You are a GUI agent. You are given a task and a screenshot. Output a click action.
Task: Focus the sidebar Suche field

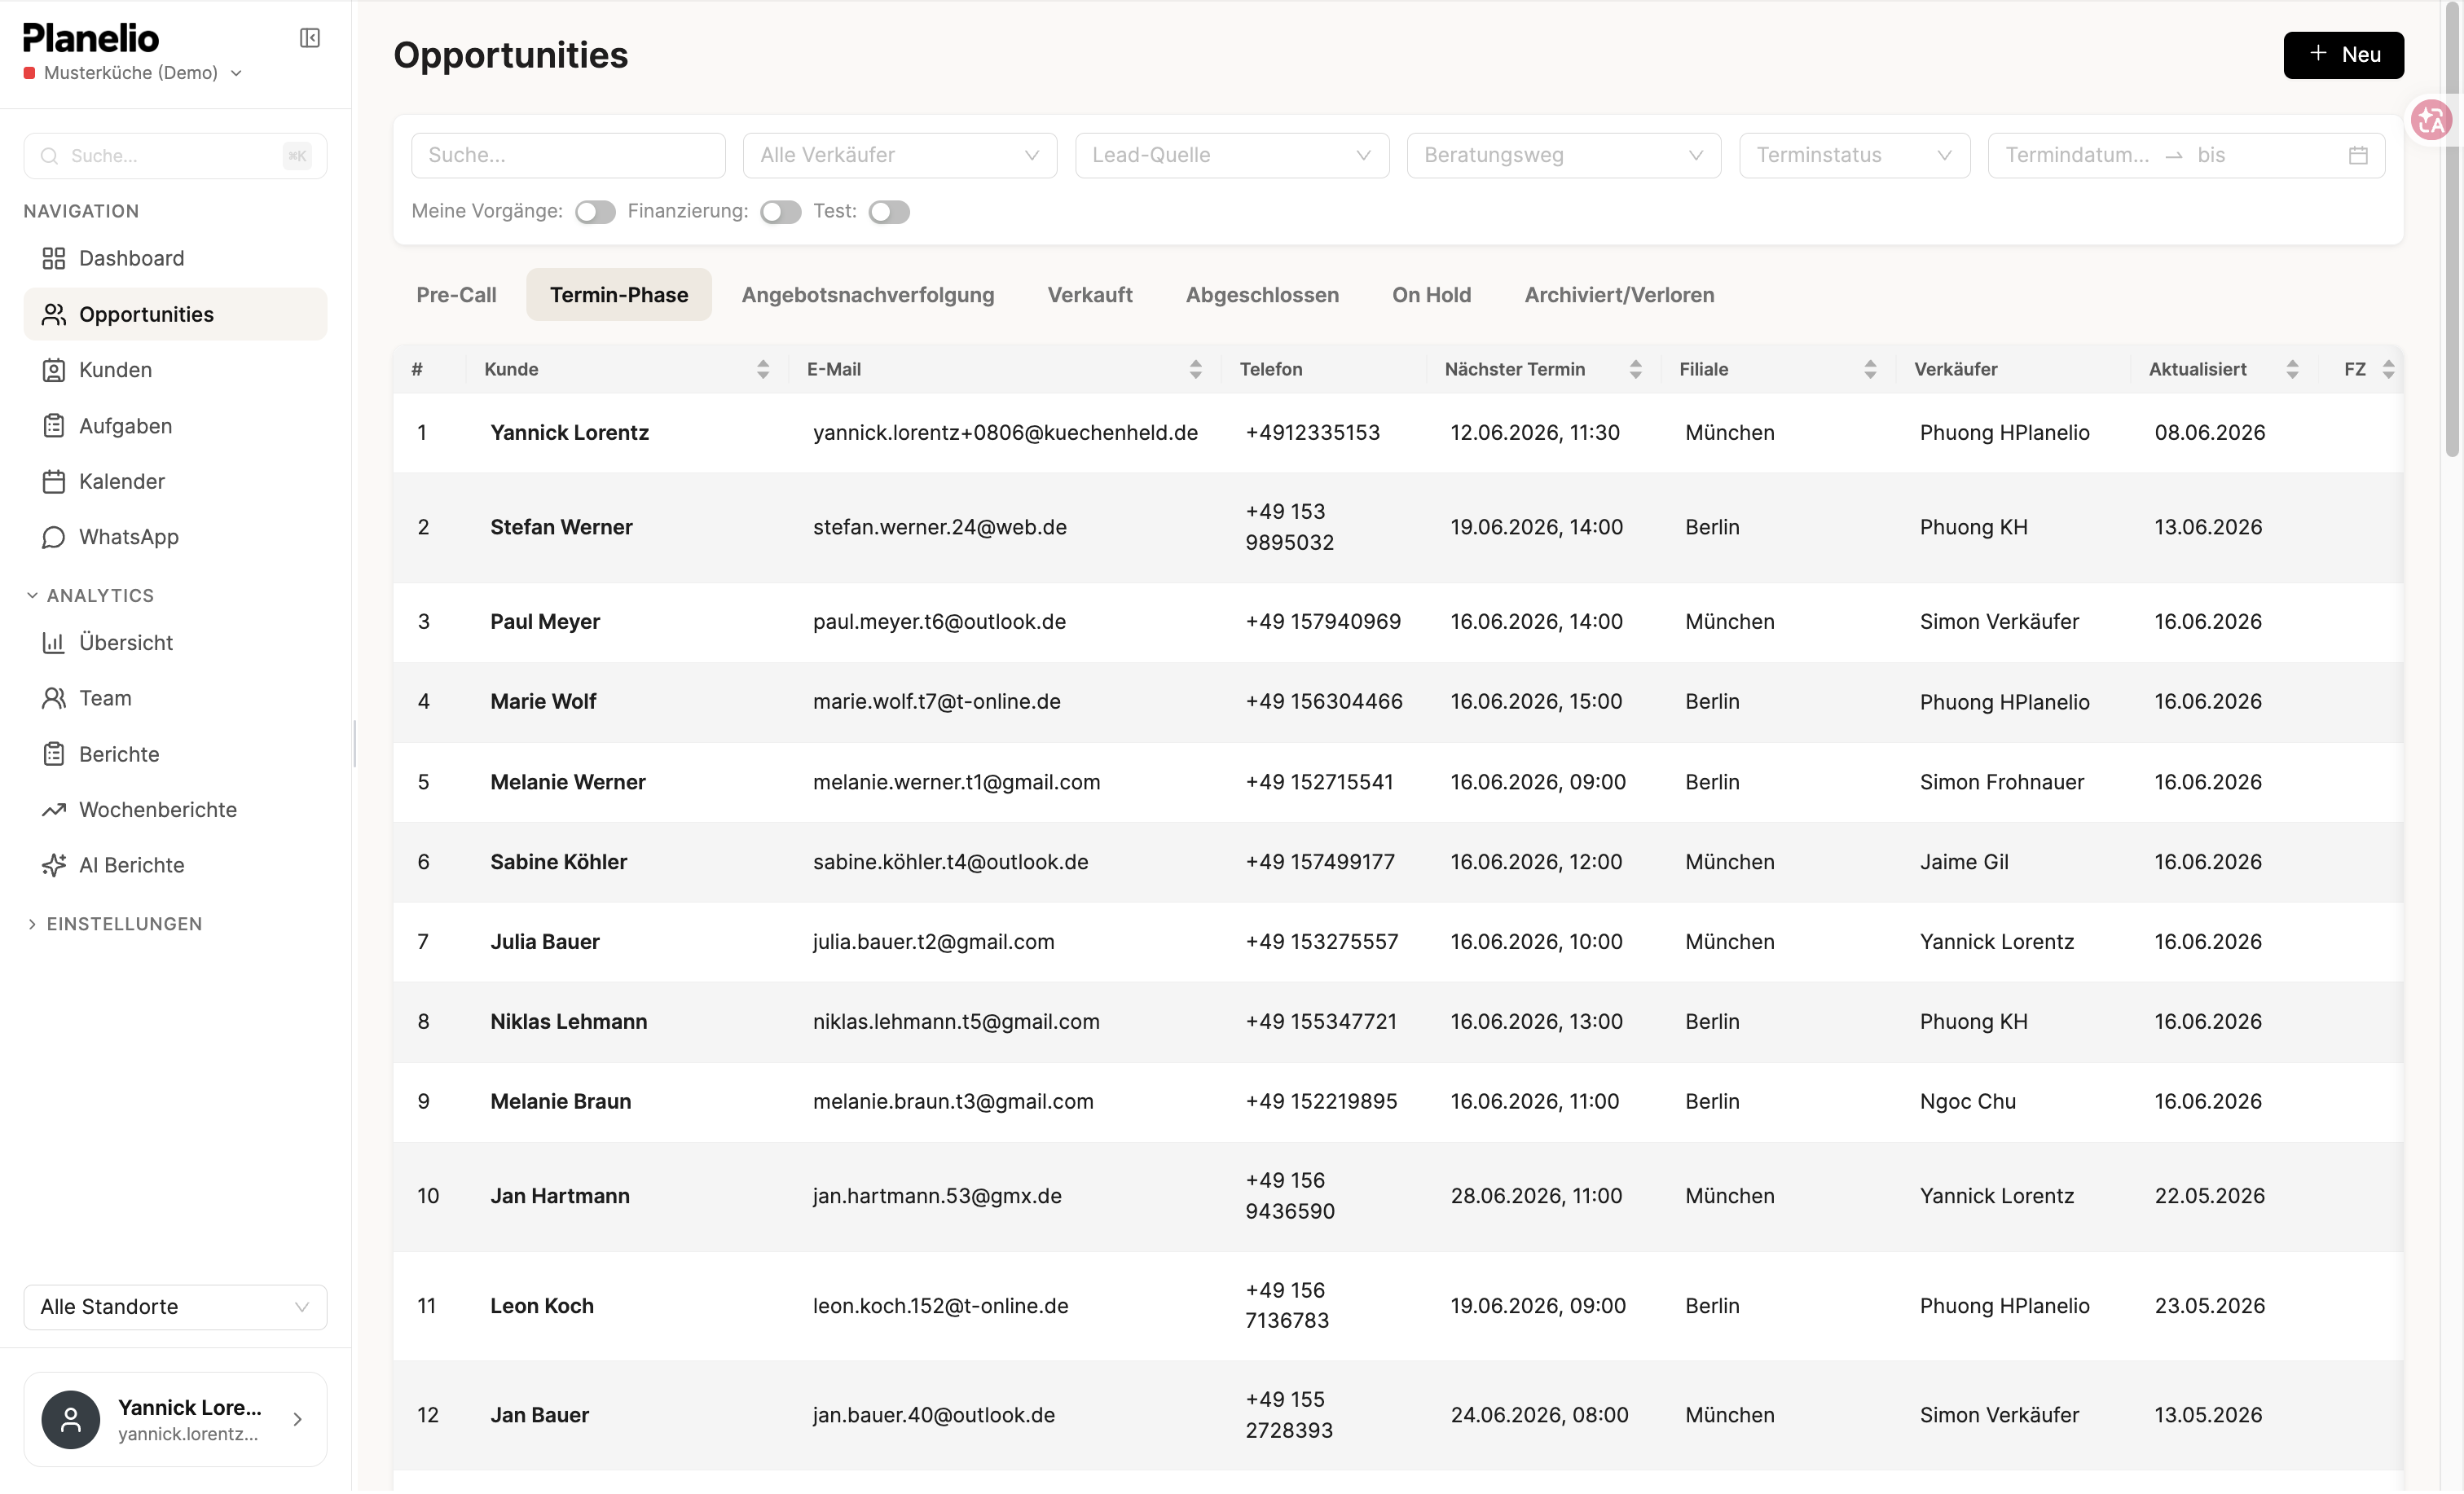(175, 156)
